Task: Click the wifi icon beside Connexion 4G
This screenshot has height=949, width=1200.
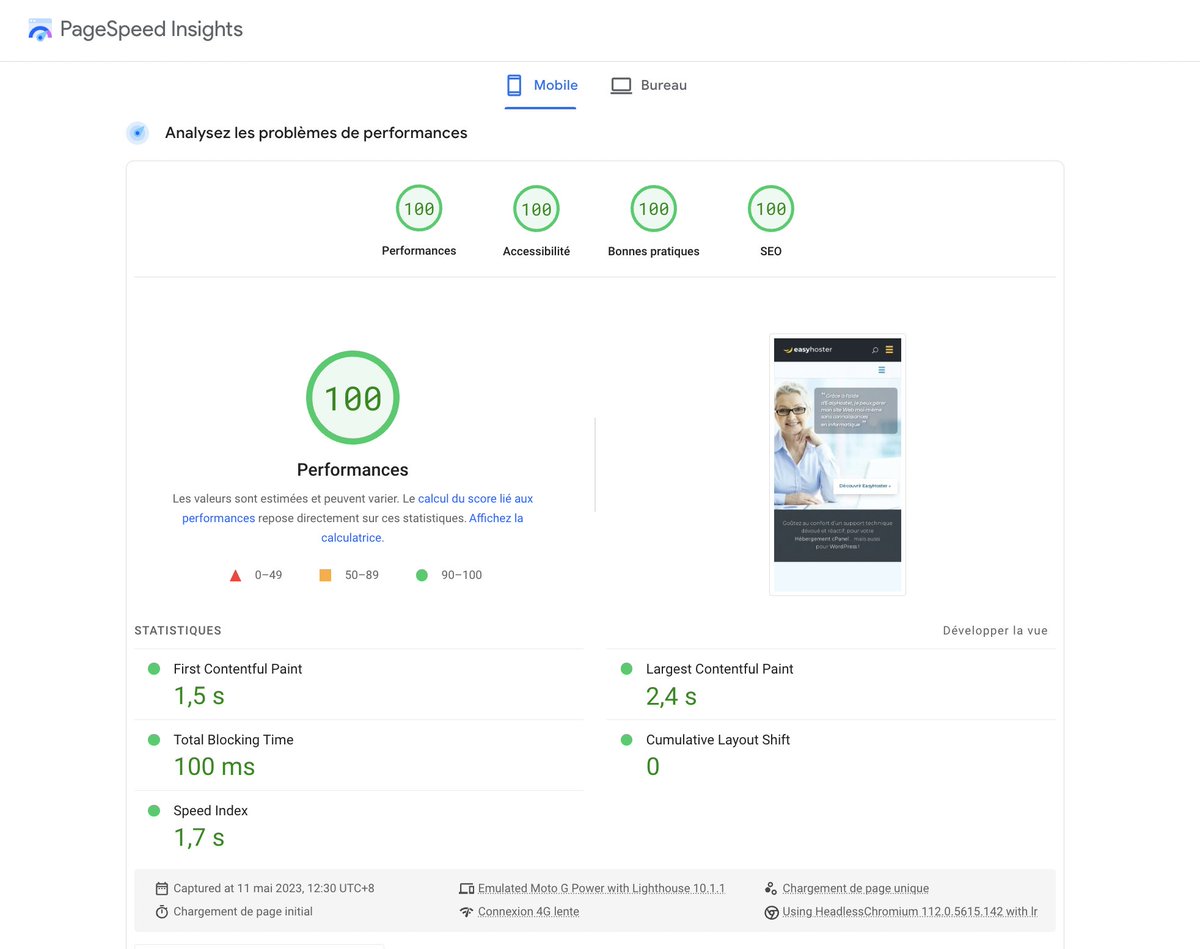Action: (x=466, y=912)
